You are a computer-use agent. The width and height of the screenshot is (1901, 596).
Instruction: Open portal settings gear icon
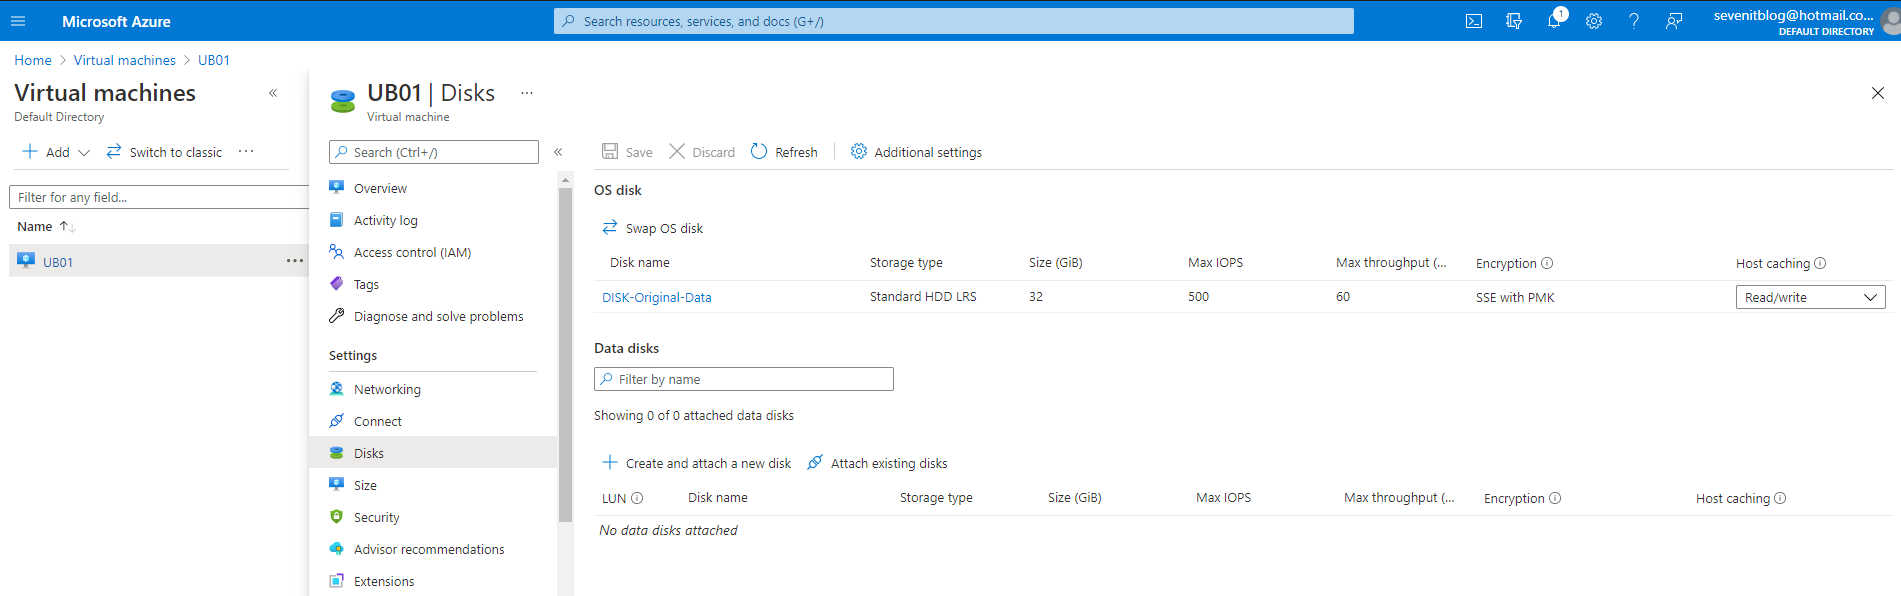pyautogui.click(x=1593, y=21)
